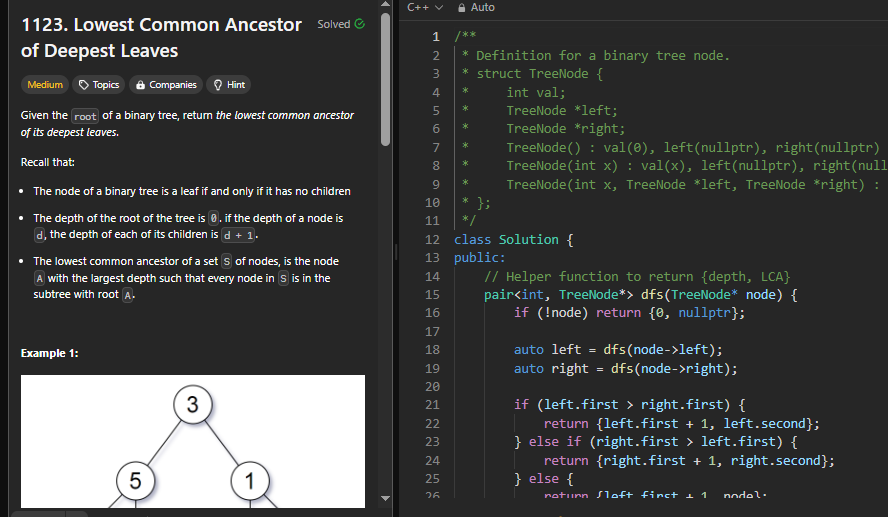Viewport: 888px width, 517px height.
Task: Open the C++ language dropdown
Action: point(425,7)
